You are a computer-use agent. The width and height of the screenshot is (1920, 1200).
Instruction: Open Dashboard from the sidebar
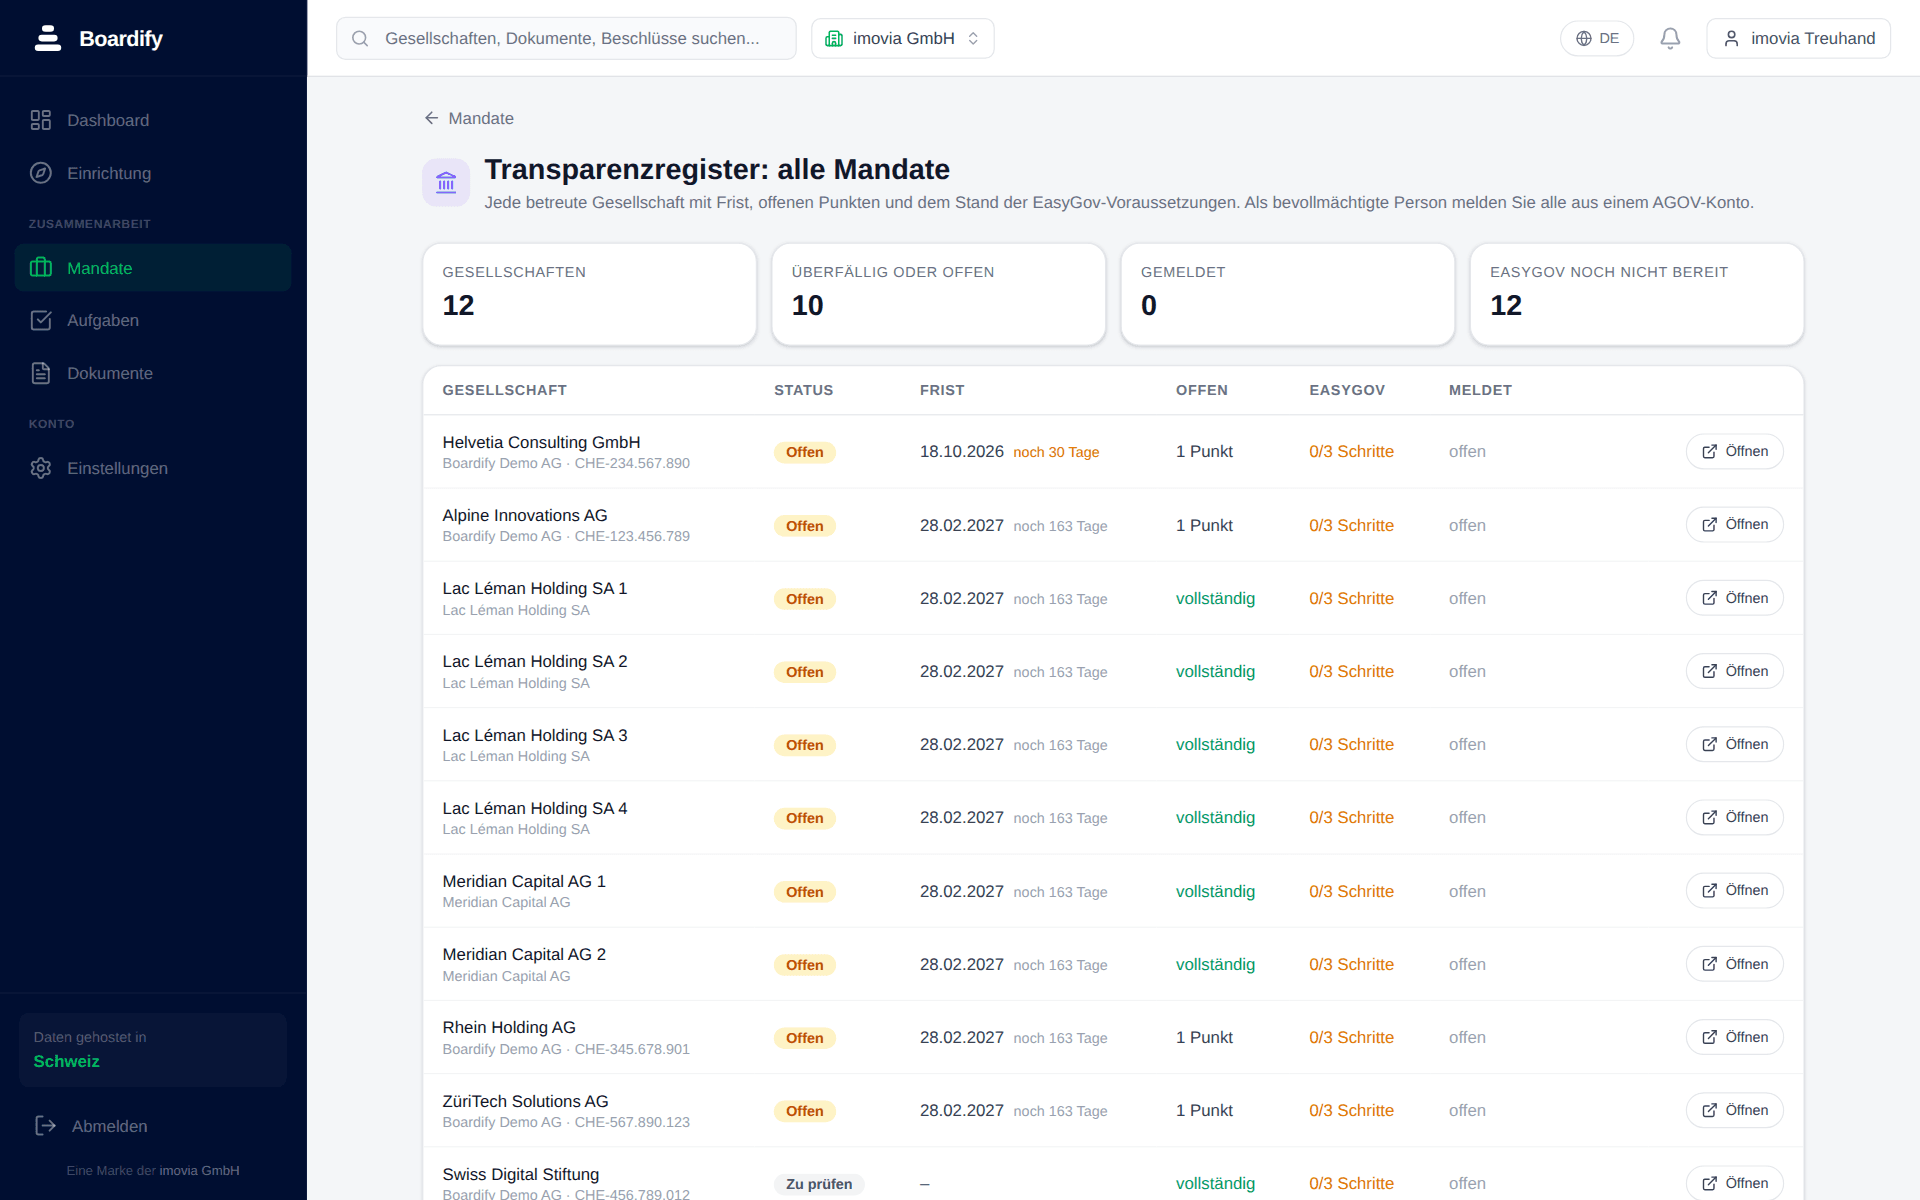point(153,120)
